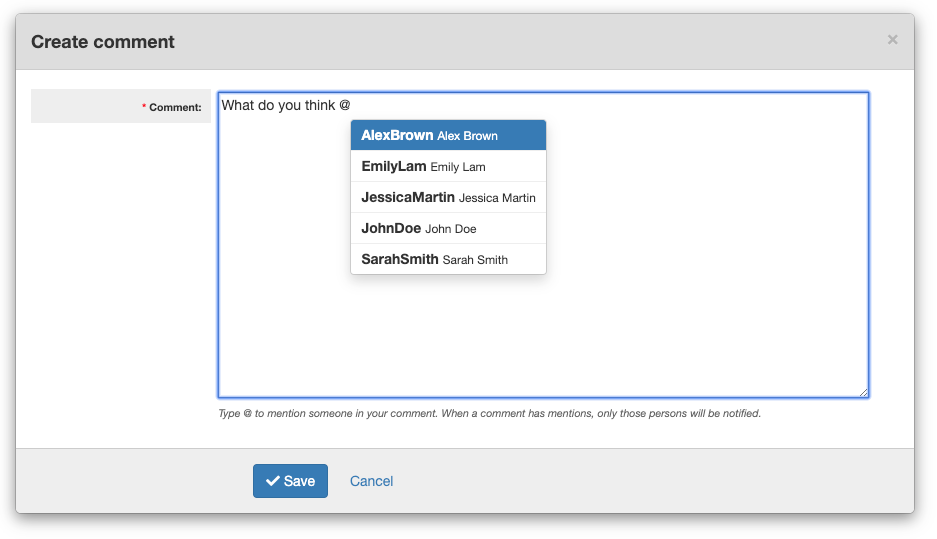Close the Create comment dialog

(892, 40)
